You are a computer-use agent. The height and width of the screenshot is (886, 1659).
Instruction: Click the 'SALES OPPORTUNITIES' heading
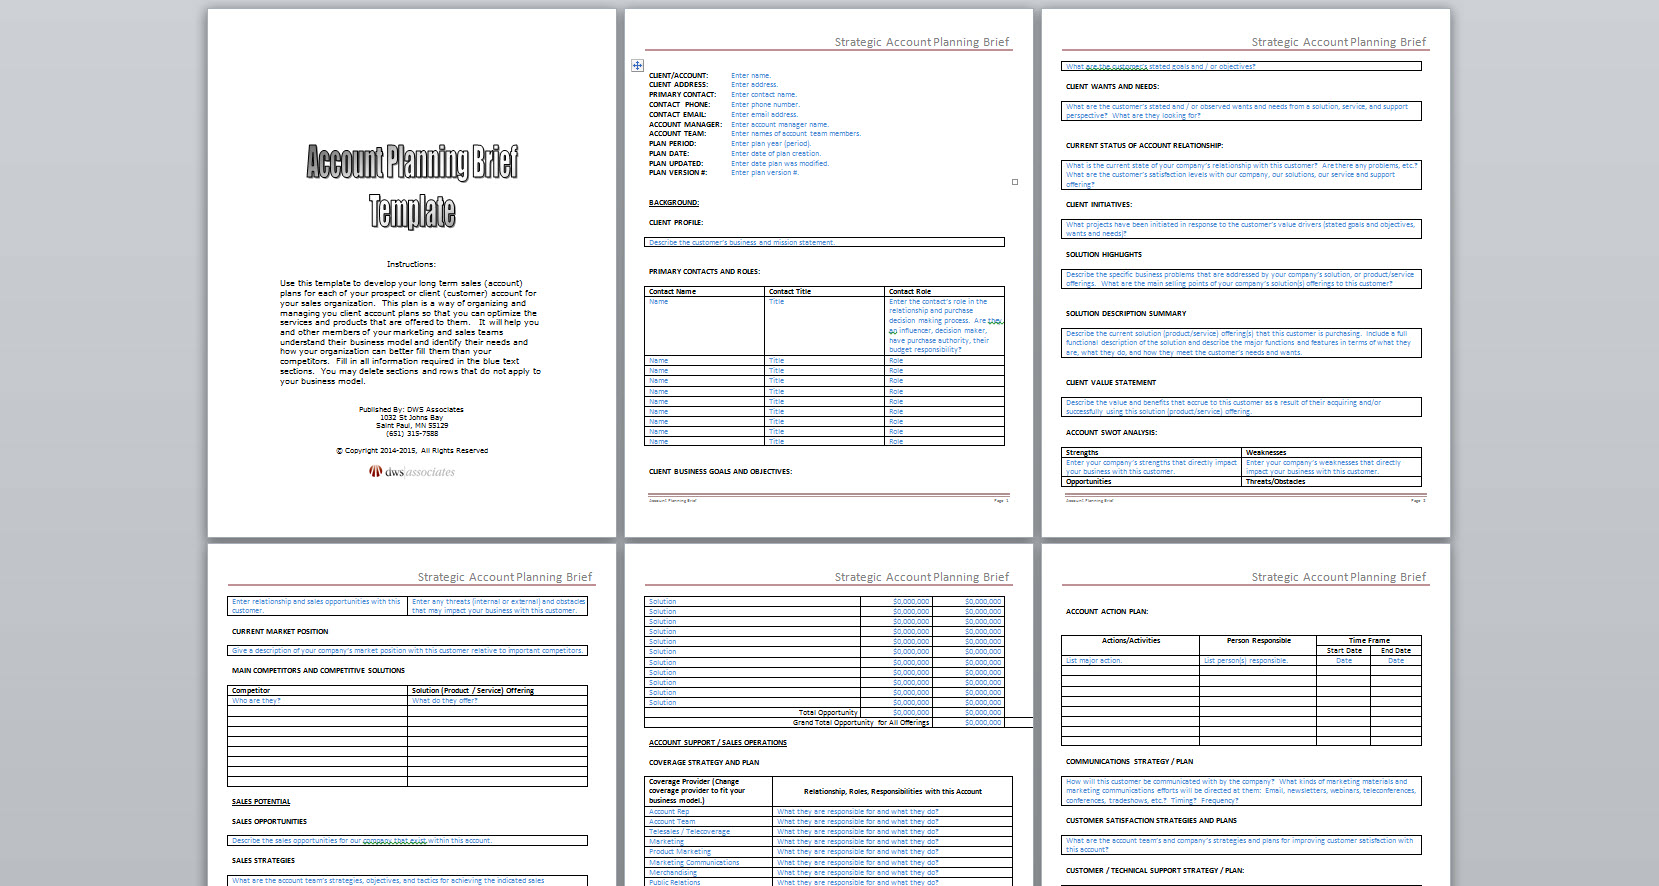(269, 822)
